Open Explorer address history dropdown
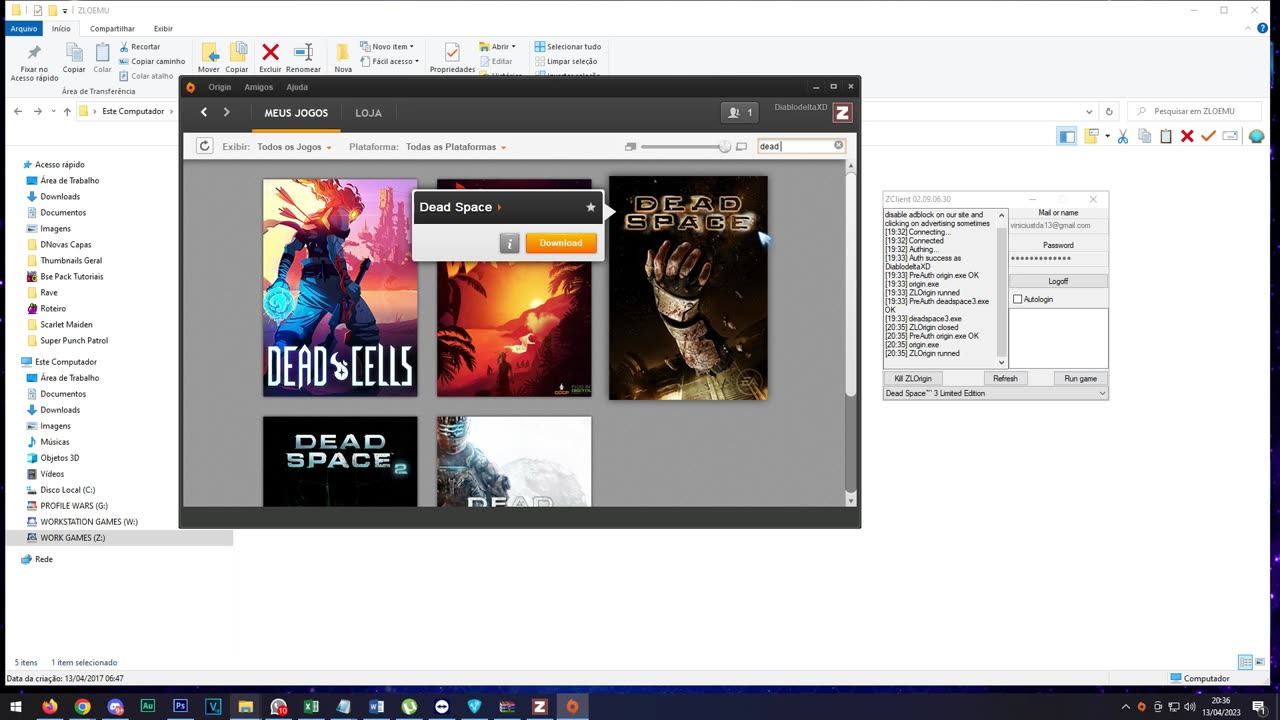Image resolution: width=1280 pixels, height=720 pixels. tap(1089, 112)
